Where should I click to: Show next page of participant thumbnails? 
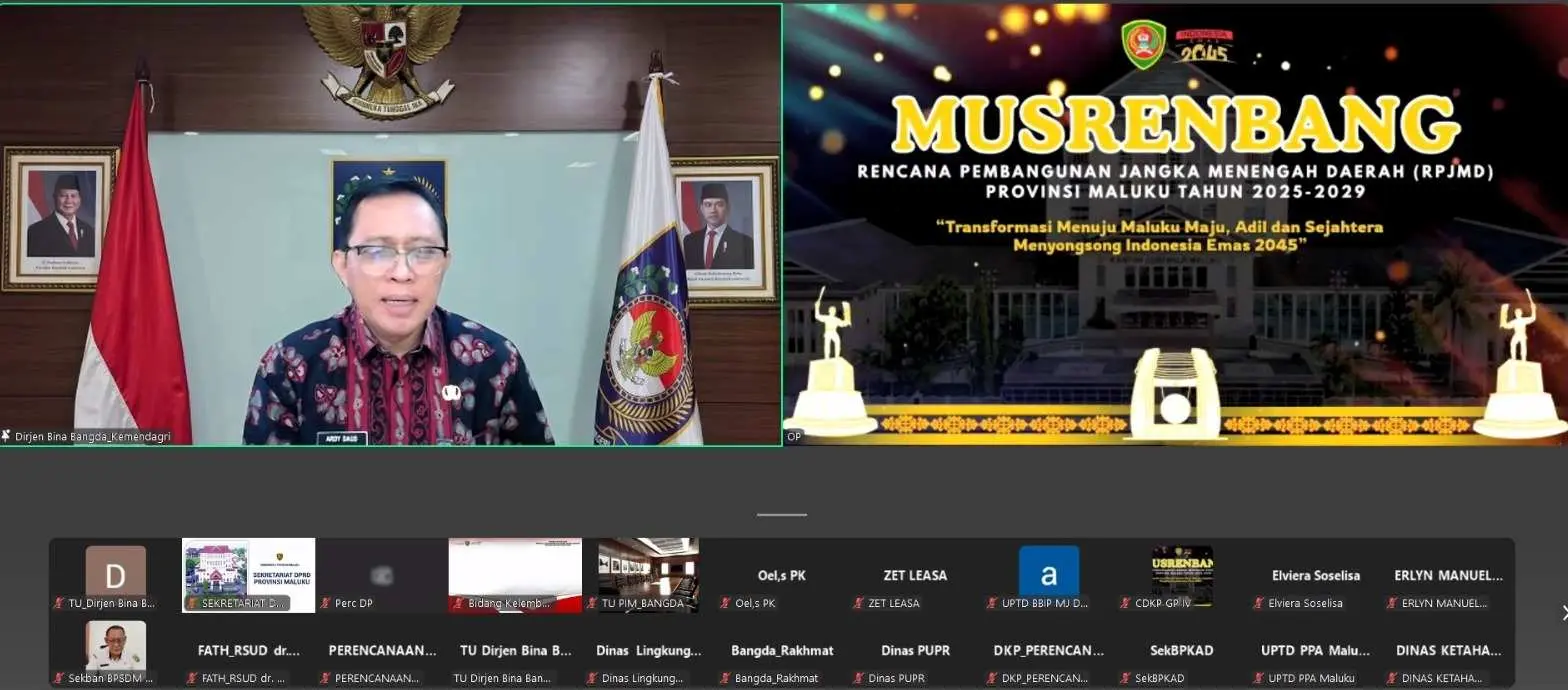tap(1562, 612)
